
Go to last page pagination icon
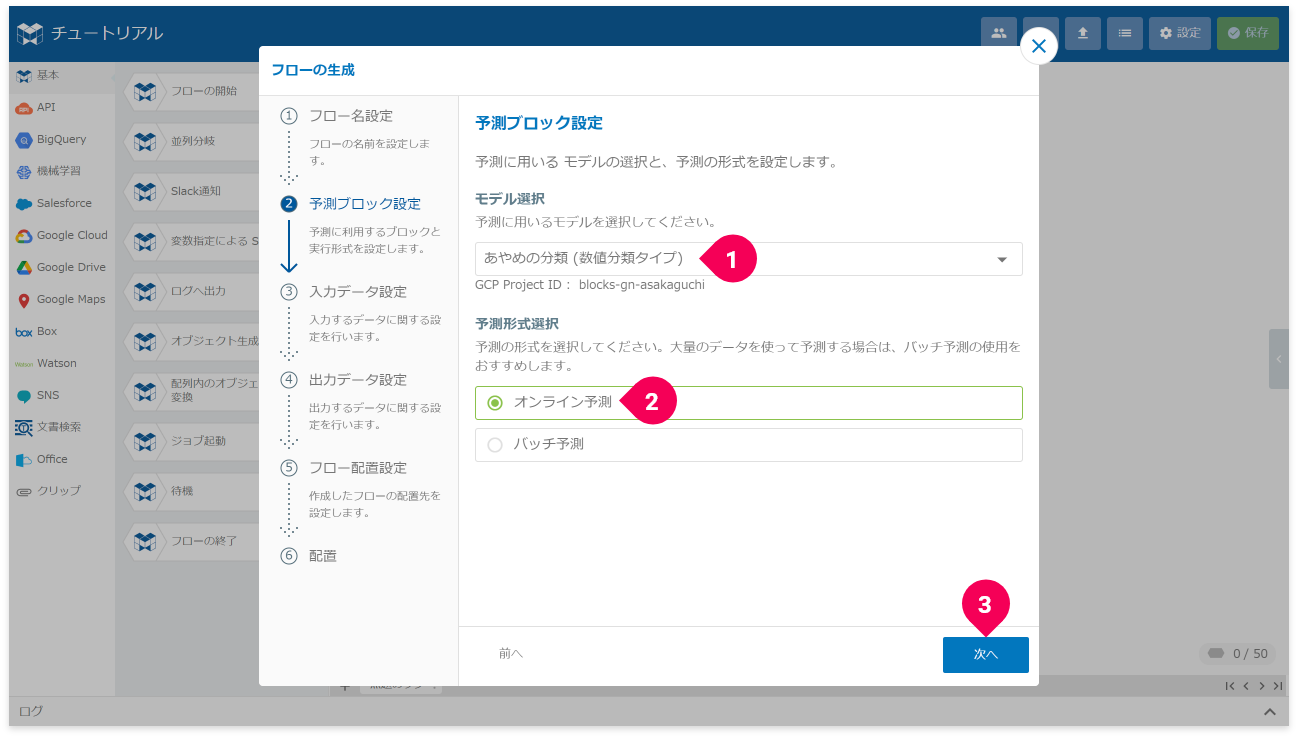(1277, 686)
